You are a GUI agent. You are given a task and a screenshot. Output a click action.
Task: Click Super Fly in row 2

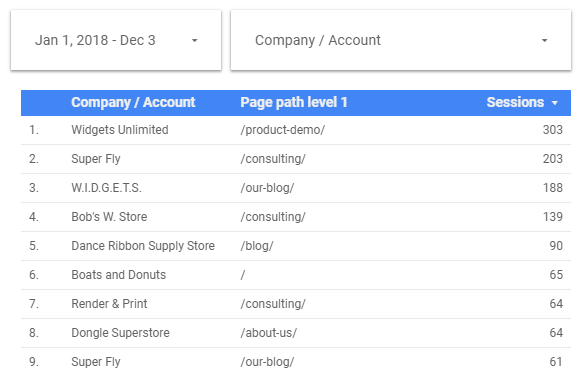click(x=96, y=159)
